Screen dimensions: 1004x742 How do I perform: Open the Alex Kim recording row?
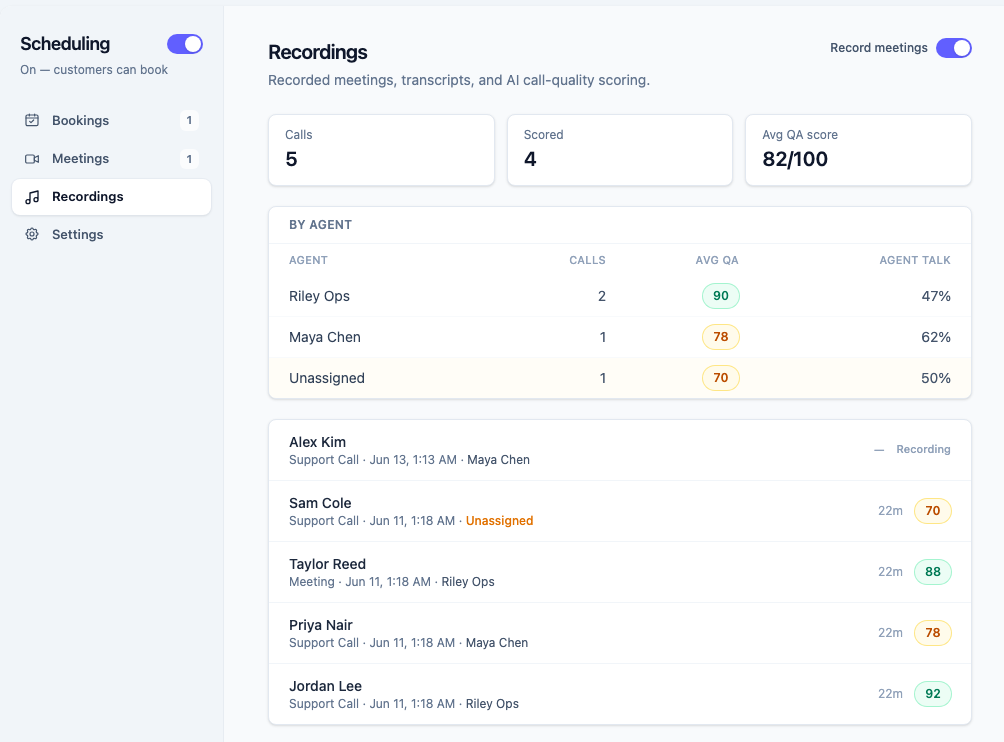click(x=620, y=450)
